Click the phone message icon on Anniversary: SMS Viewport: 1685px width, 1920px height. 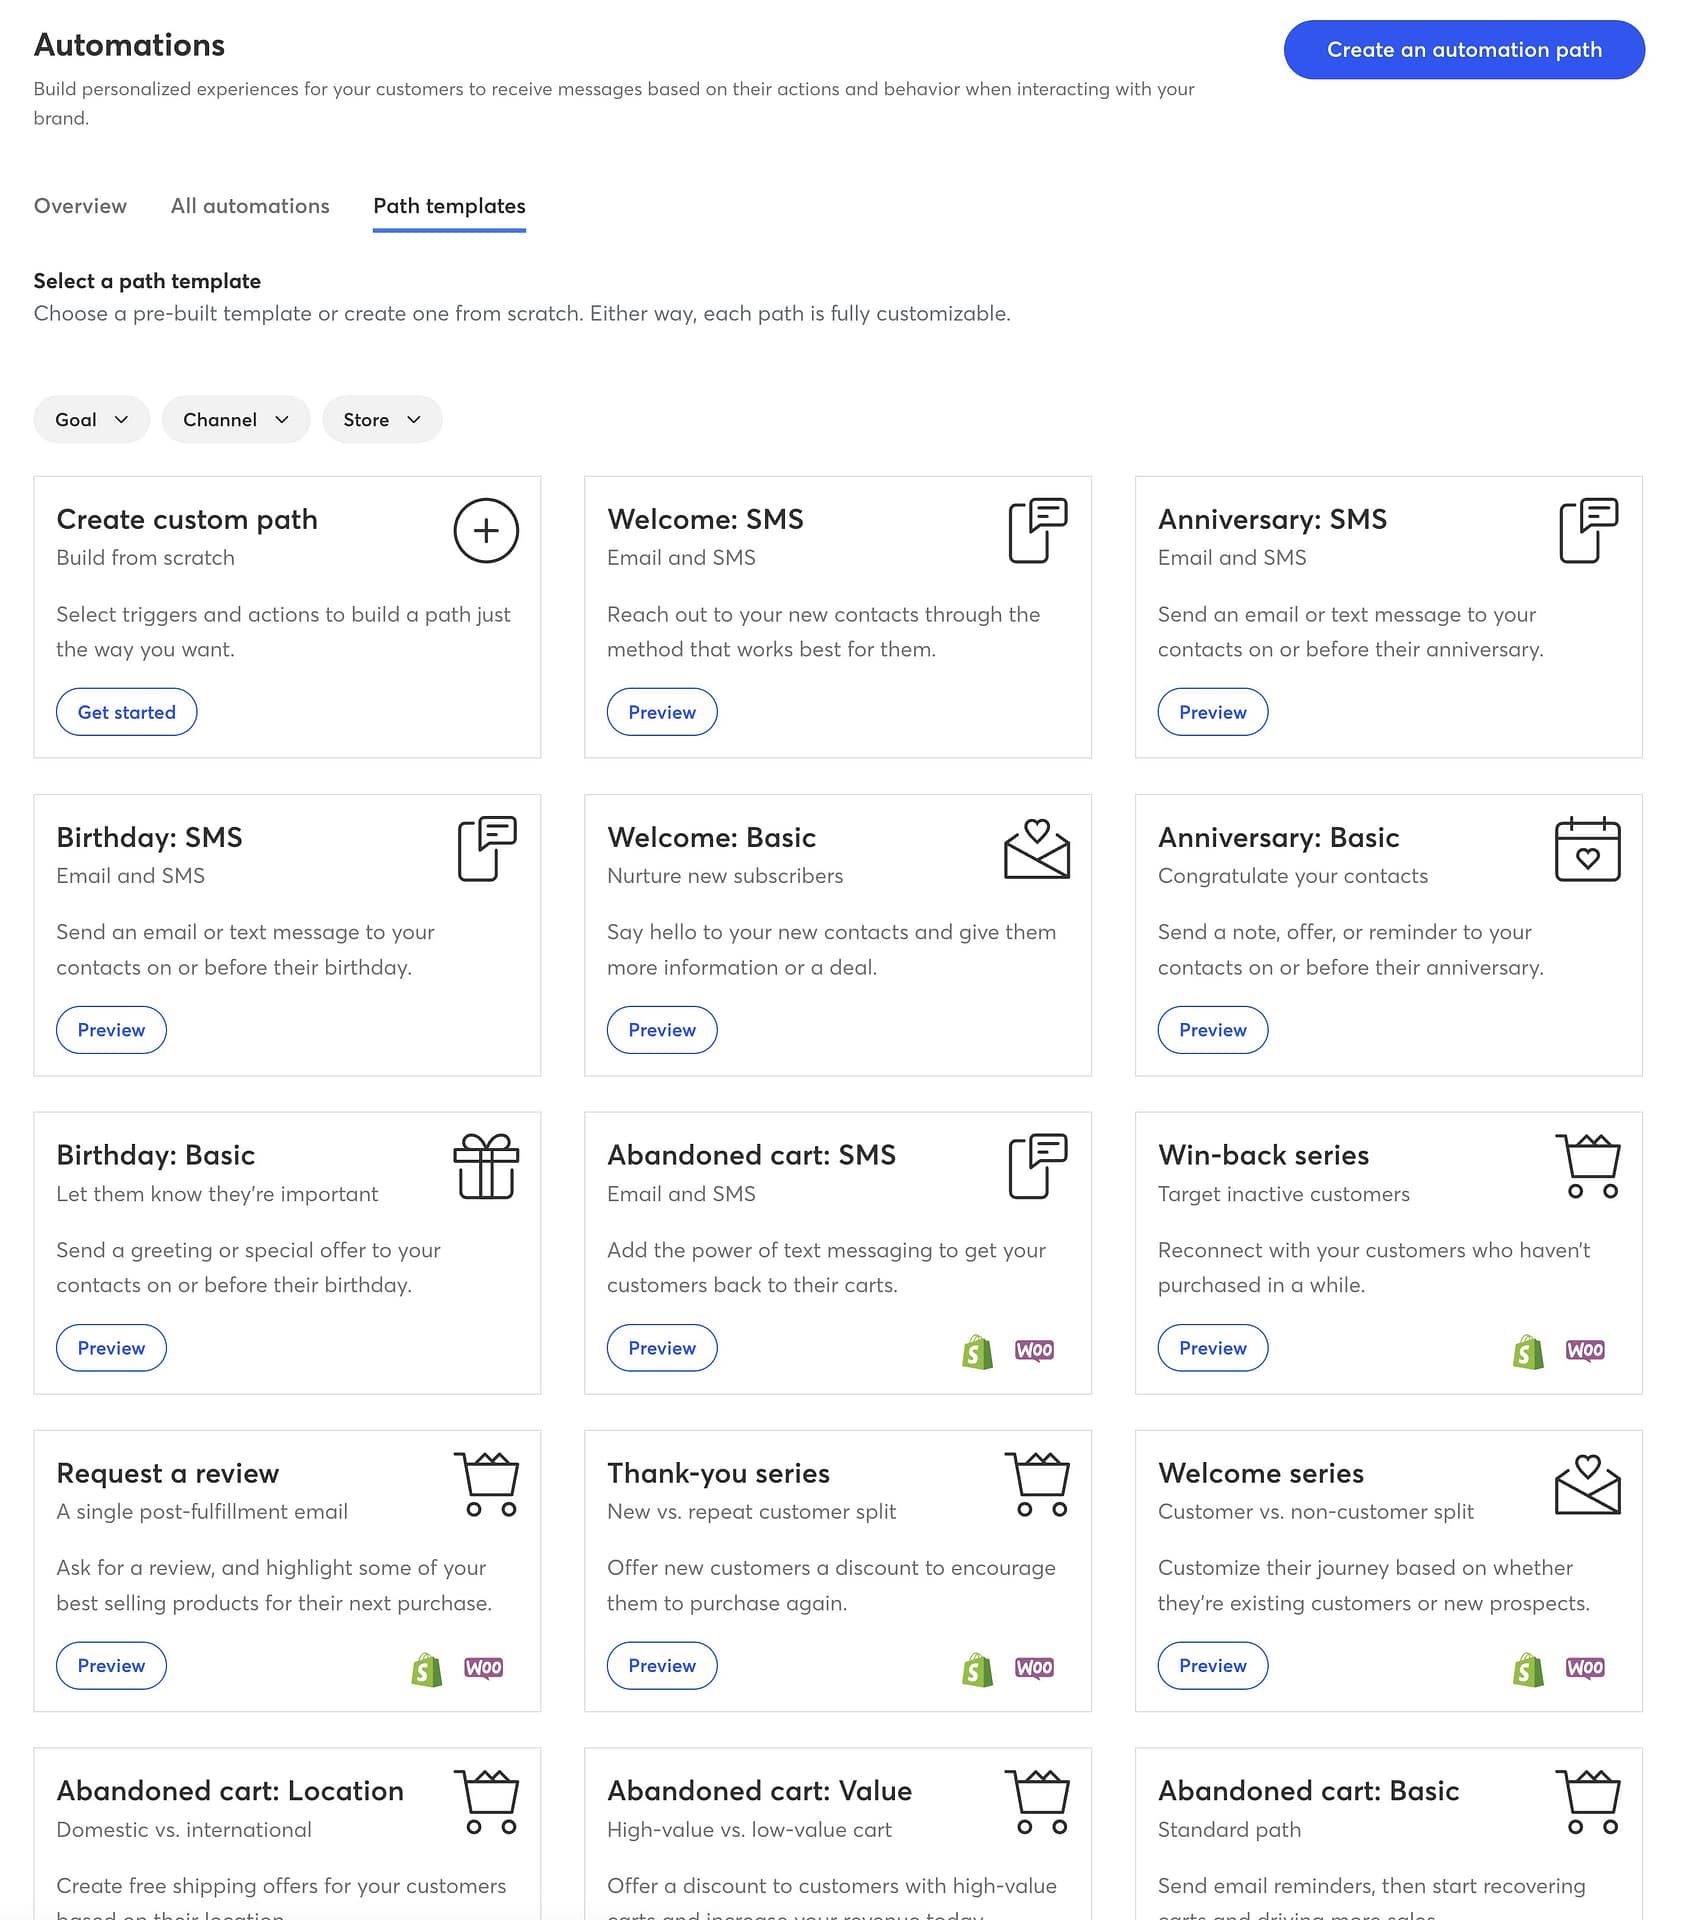[x=1589, y=533]
